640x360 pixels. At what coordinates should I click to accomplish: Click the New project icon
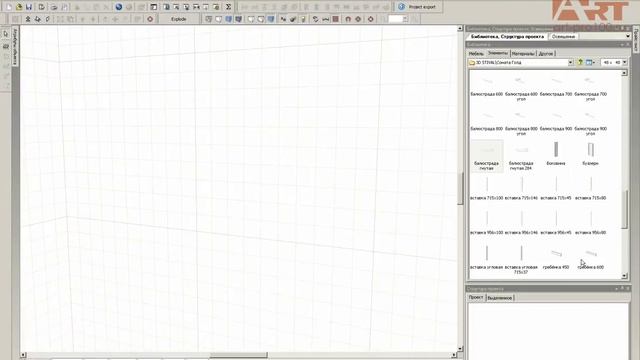[9, 7]
